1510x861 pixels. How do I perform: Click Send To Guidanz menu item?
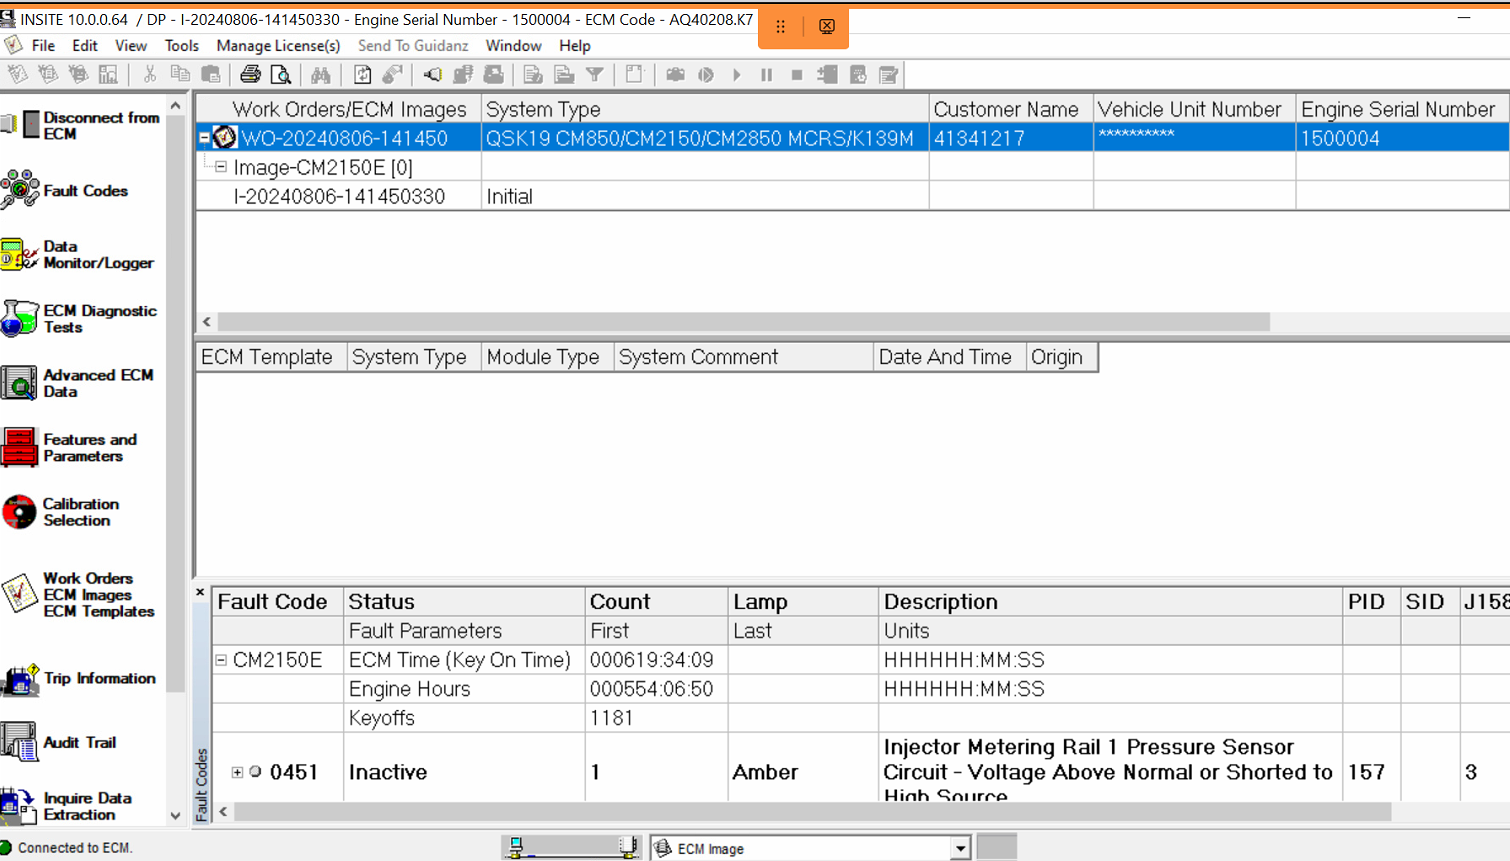coord(413,45)
